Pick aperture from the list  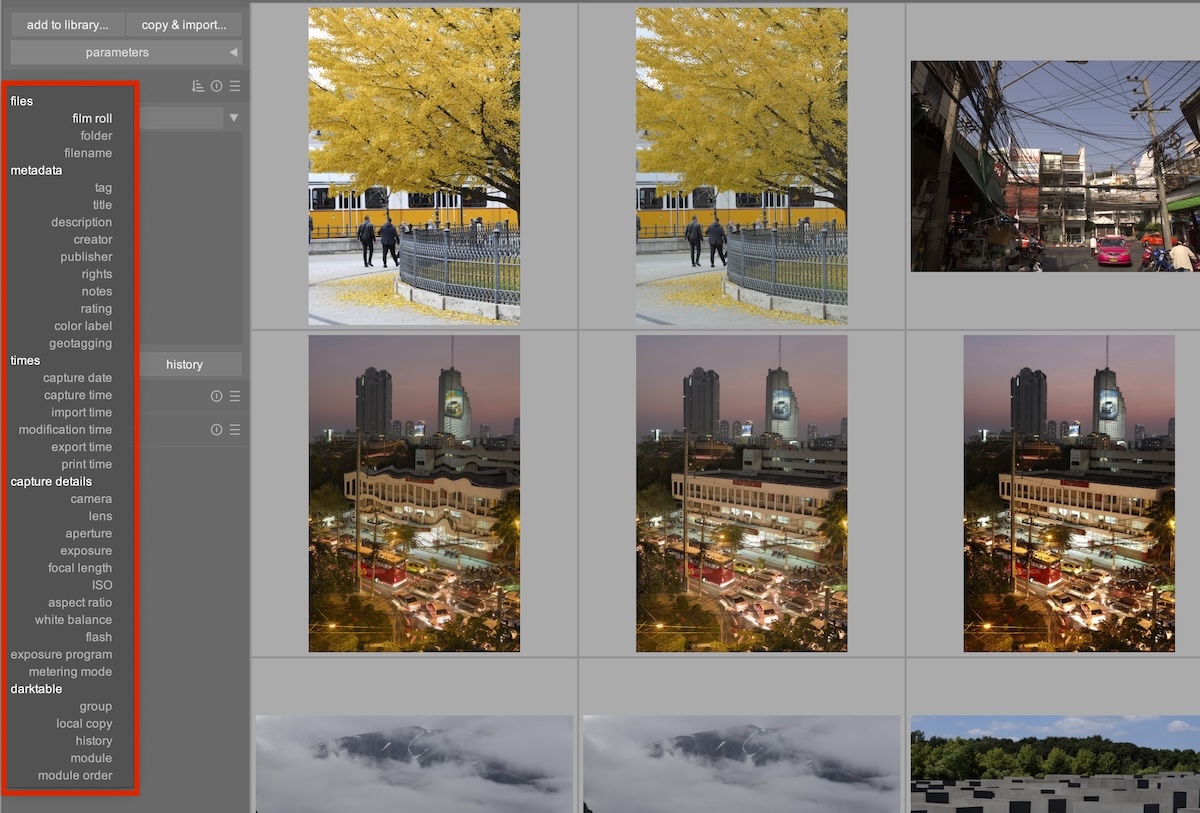pos(89,534)
